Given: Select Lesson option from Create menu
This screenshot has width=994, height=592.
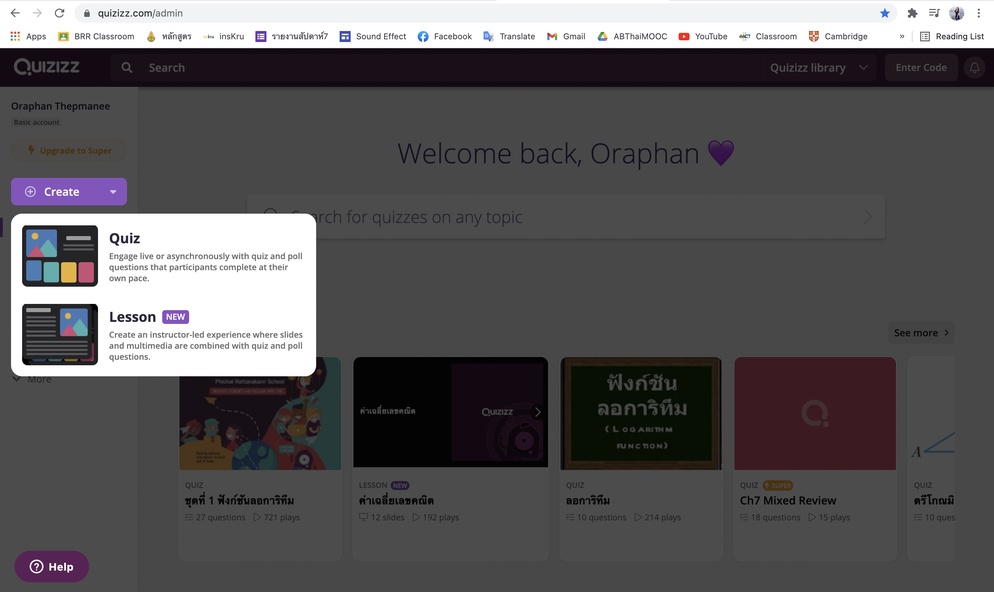Looking at the screenshot, I should point(163,334).
